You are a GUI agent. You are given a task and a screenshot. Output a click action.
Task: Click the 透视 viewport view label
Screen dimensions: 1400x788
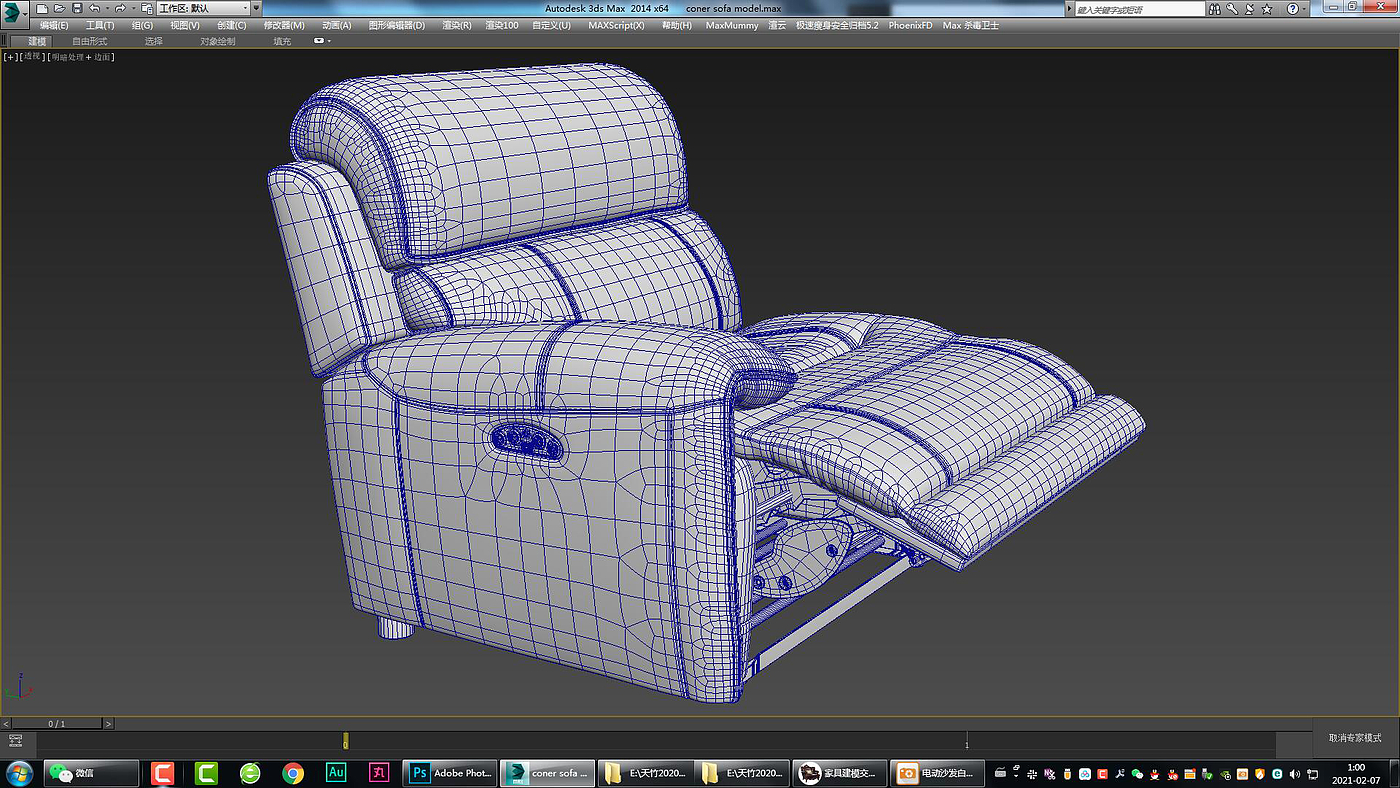click(x=33, y=57)
